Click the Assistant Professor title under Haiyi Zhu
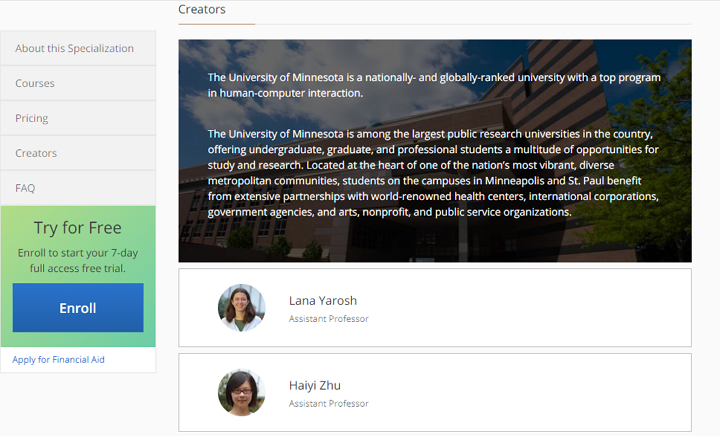This screenshot has width=720, height=436. [x=328, y=404]
